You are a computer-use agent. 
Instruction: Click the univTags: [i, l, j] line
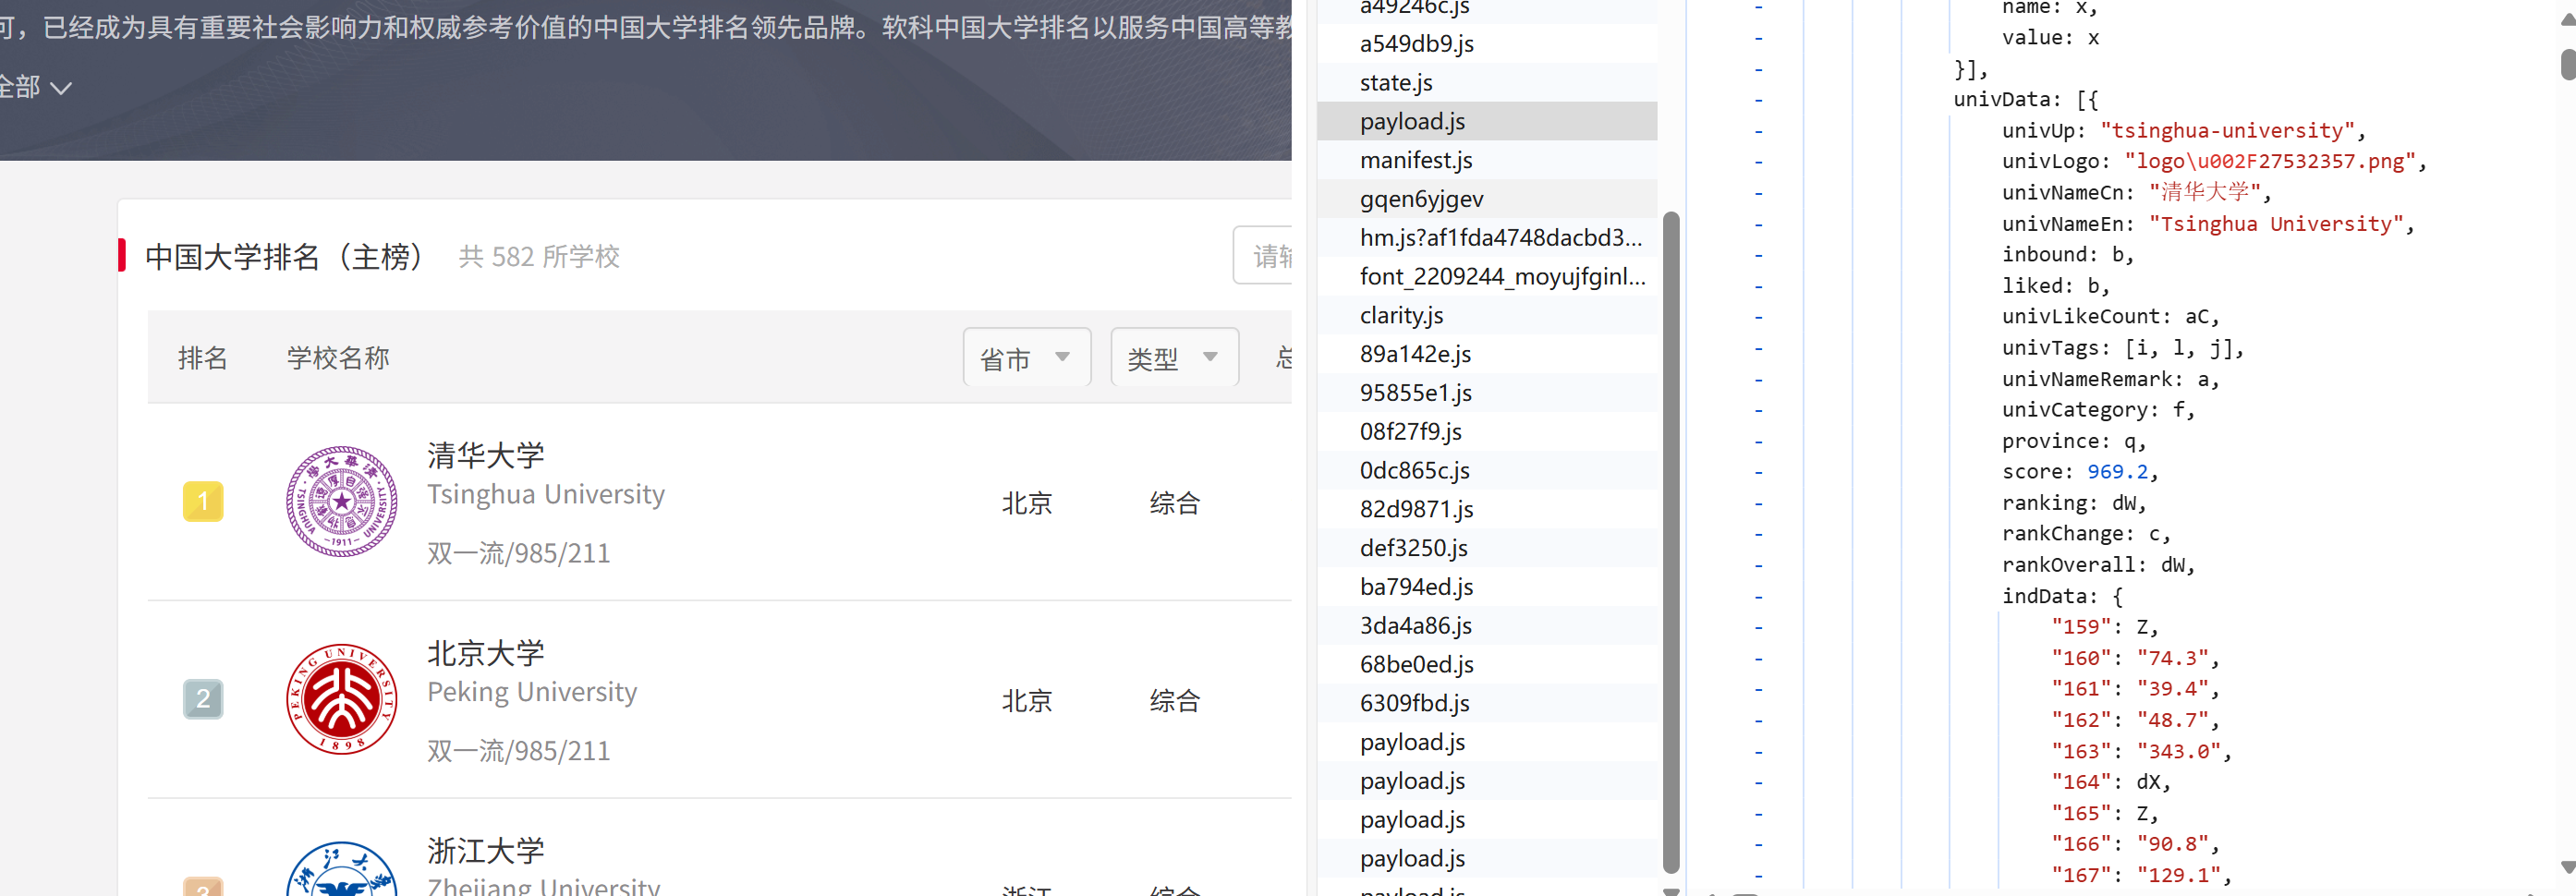[x=2122, y=347]
